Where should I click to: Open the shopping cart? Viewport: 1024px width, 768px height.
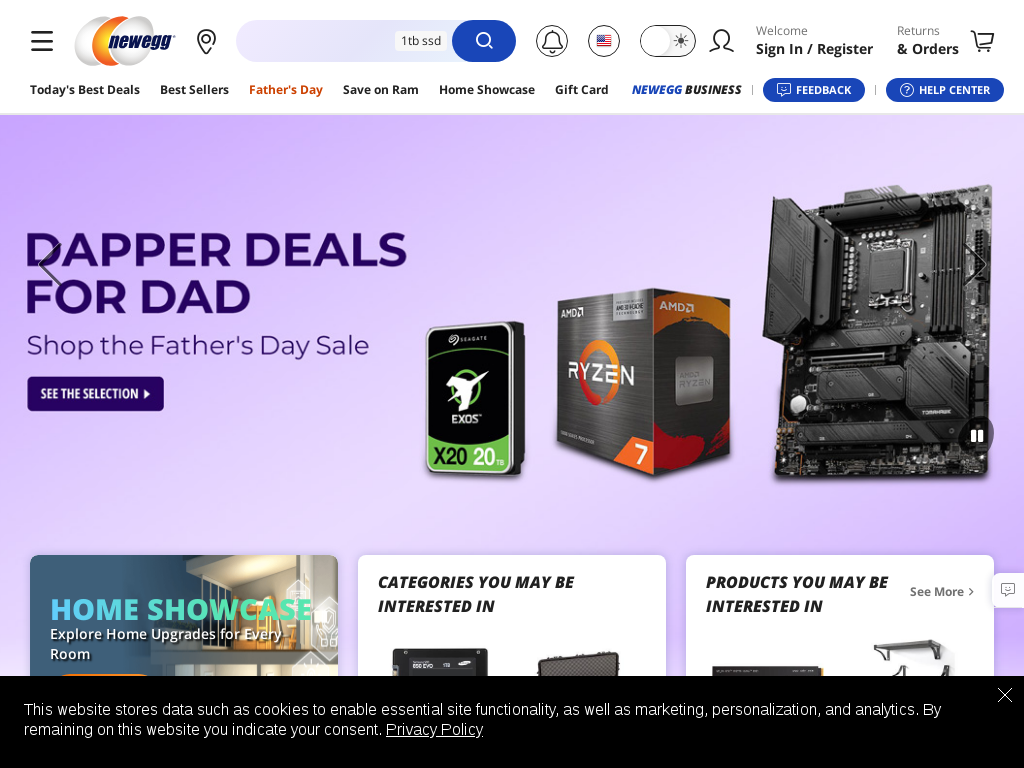[982, 41]
